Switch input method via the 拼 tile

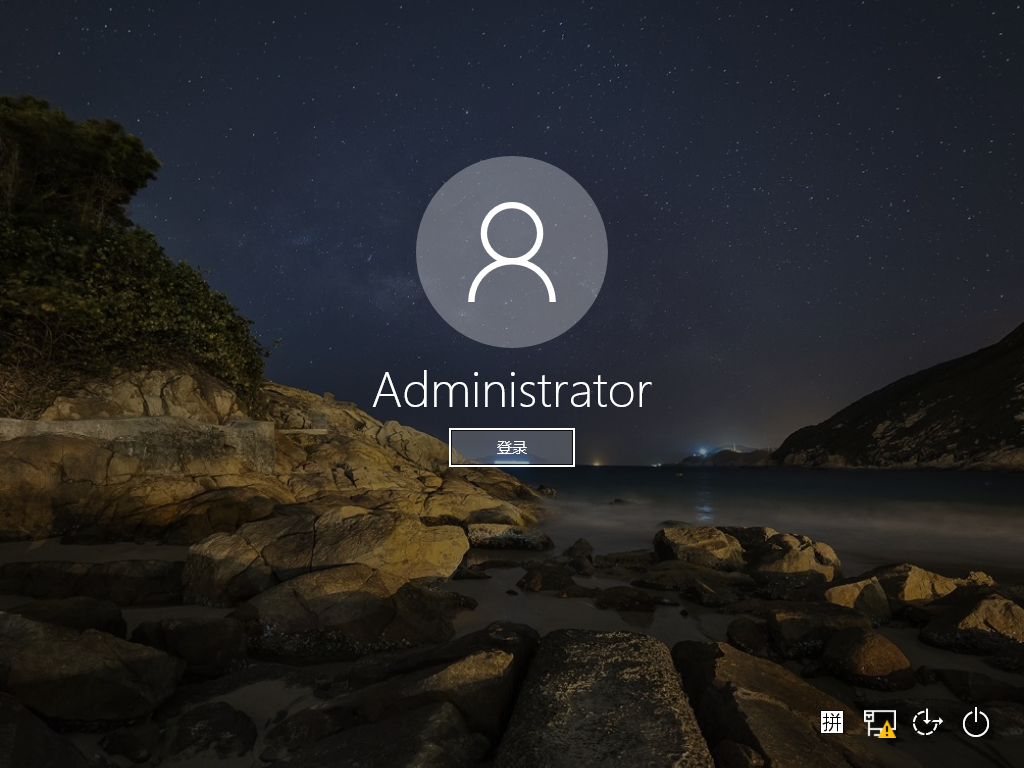[x=832, y=722]
